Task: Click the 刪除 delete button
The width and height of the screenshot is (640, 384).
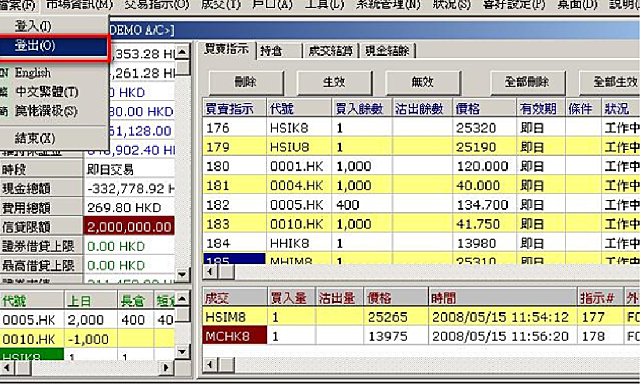Action: pyautogui.click(x=246, y=82)
